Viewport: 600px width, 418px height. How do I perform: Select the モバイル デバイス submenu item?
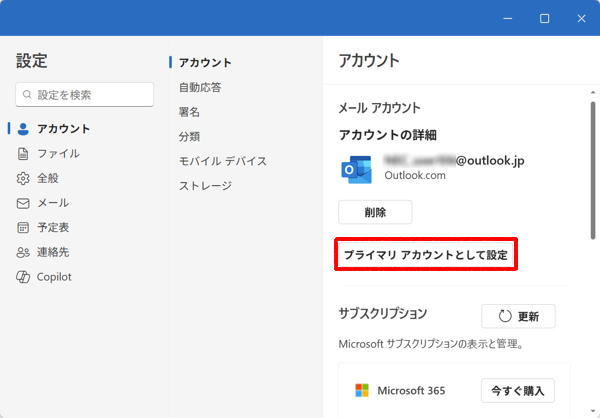tap(223, 161)
